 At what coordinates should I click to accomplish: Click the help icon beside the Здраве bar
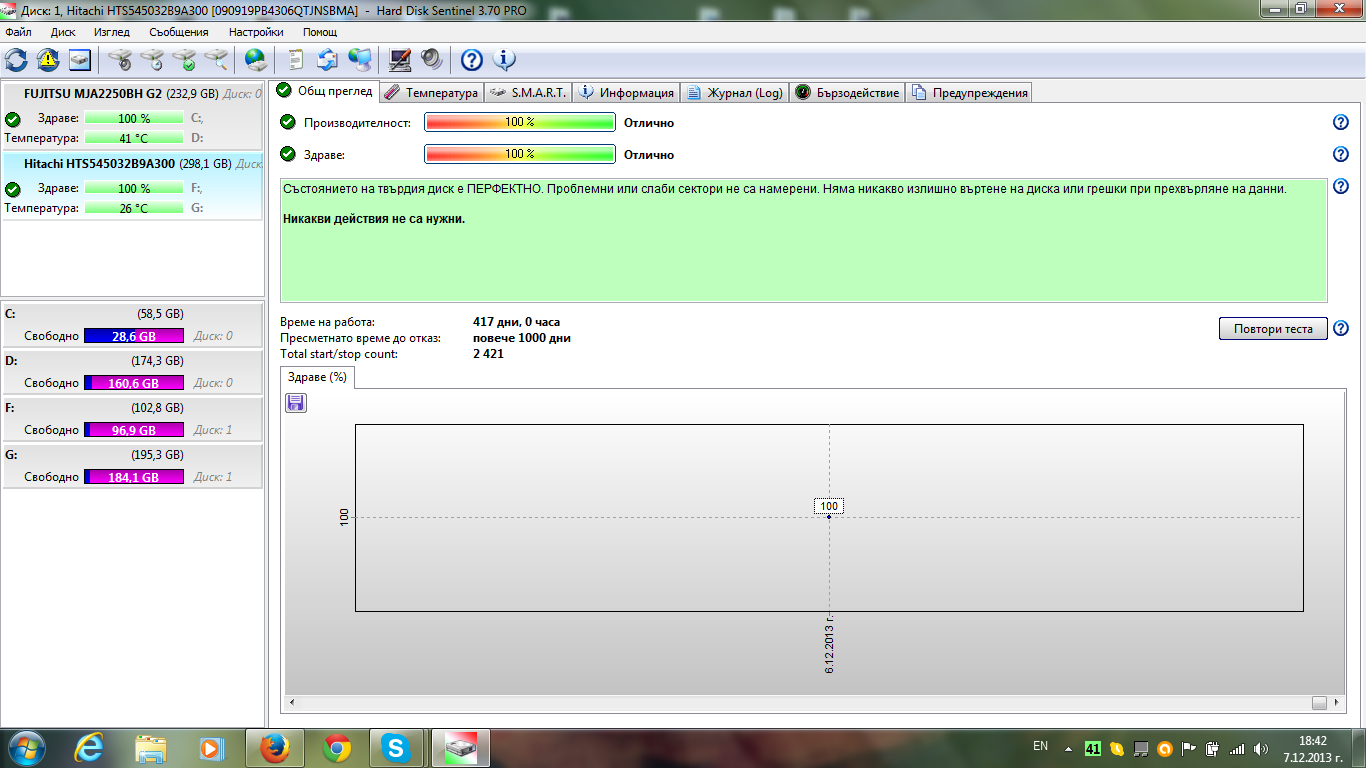pos(1341,154)
